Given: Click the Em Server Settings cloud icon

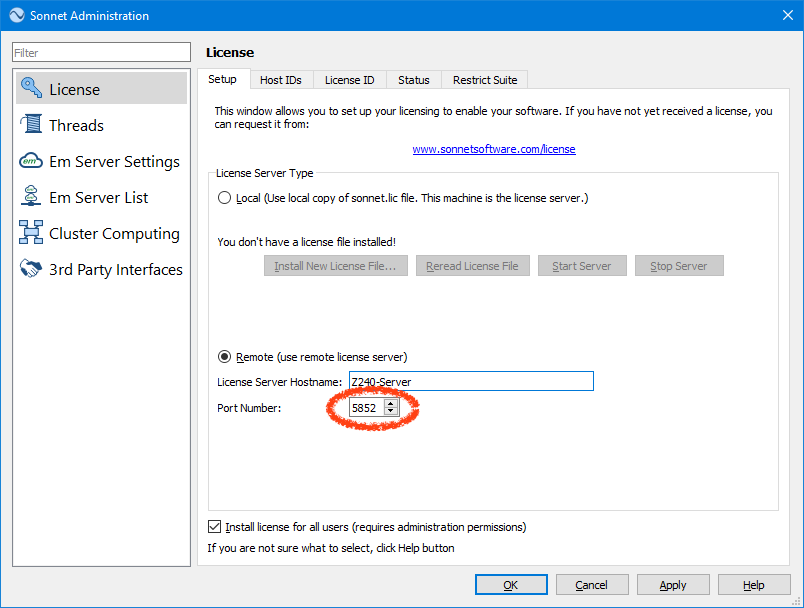Looking at the screenshot, I should point(31,161).
